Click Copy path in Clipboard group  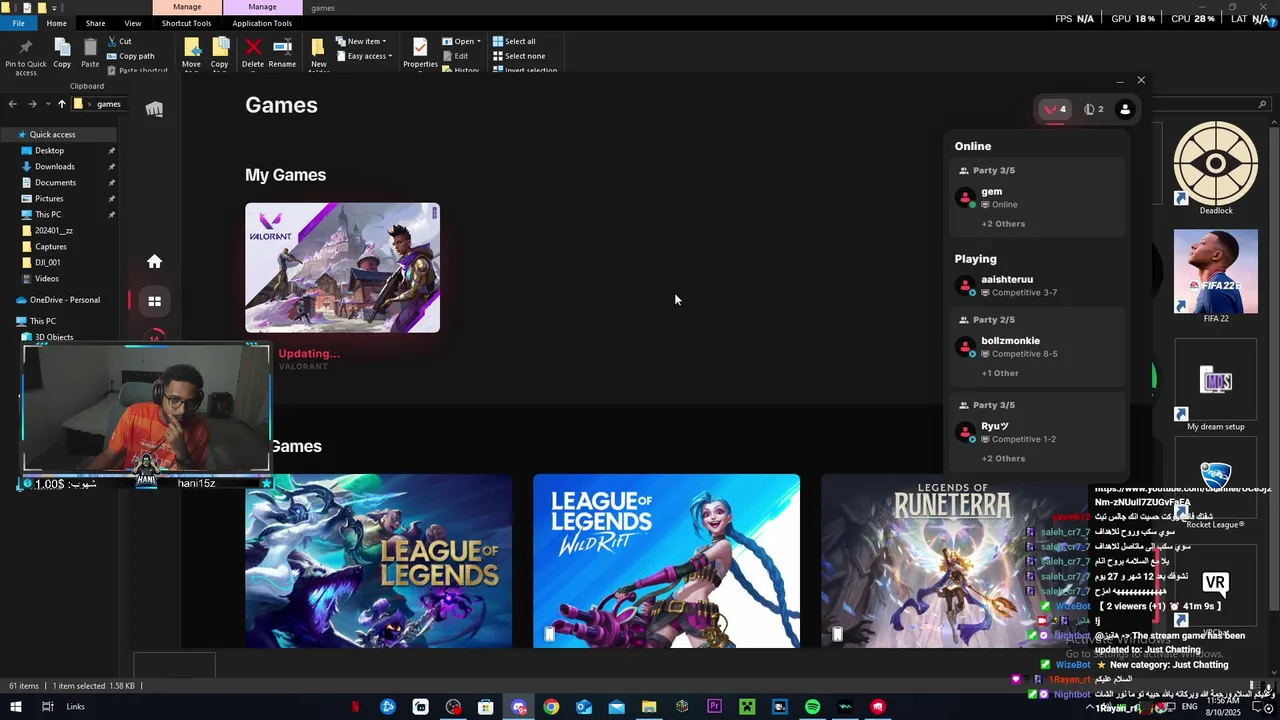130,56
